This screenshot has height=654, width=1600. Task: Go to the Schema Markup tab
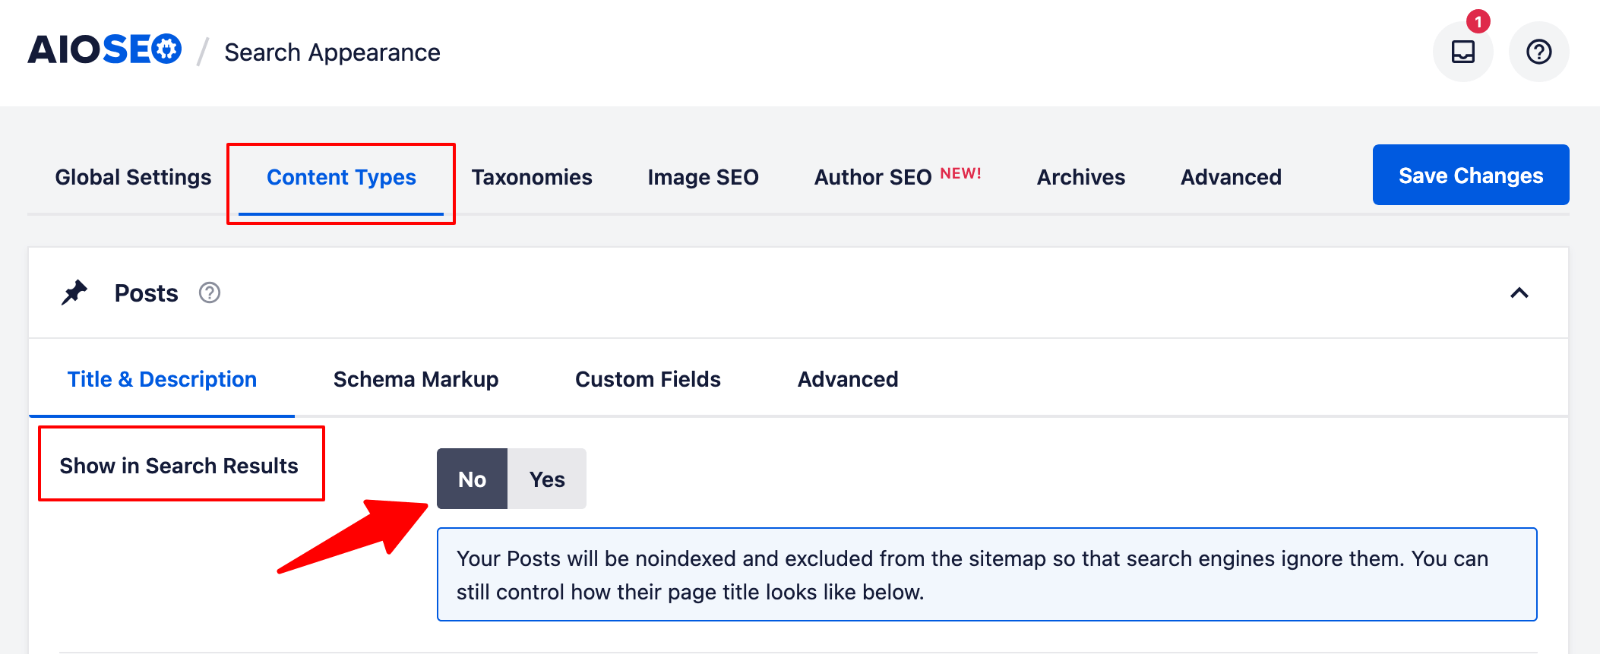pyautogui.click(x=415, y=379)
